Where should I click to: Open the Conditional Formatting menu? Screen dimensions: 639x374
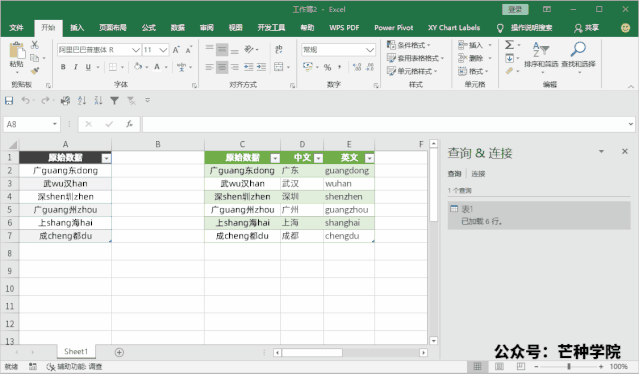coord(408,45)
